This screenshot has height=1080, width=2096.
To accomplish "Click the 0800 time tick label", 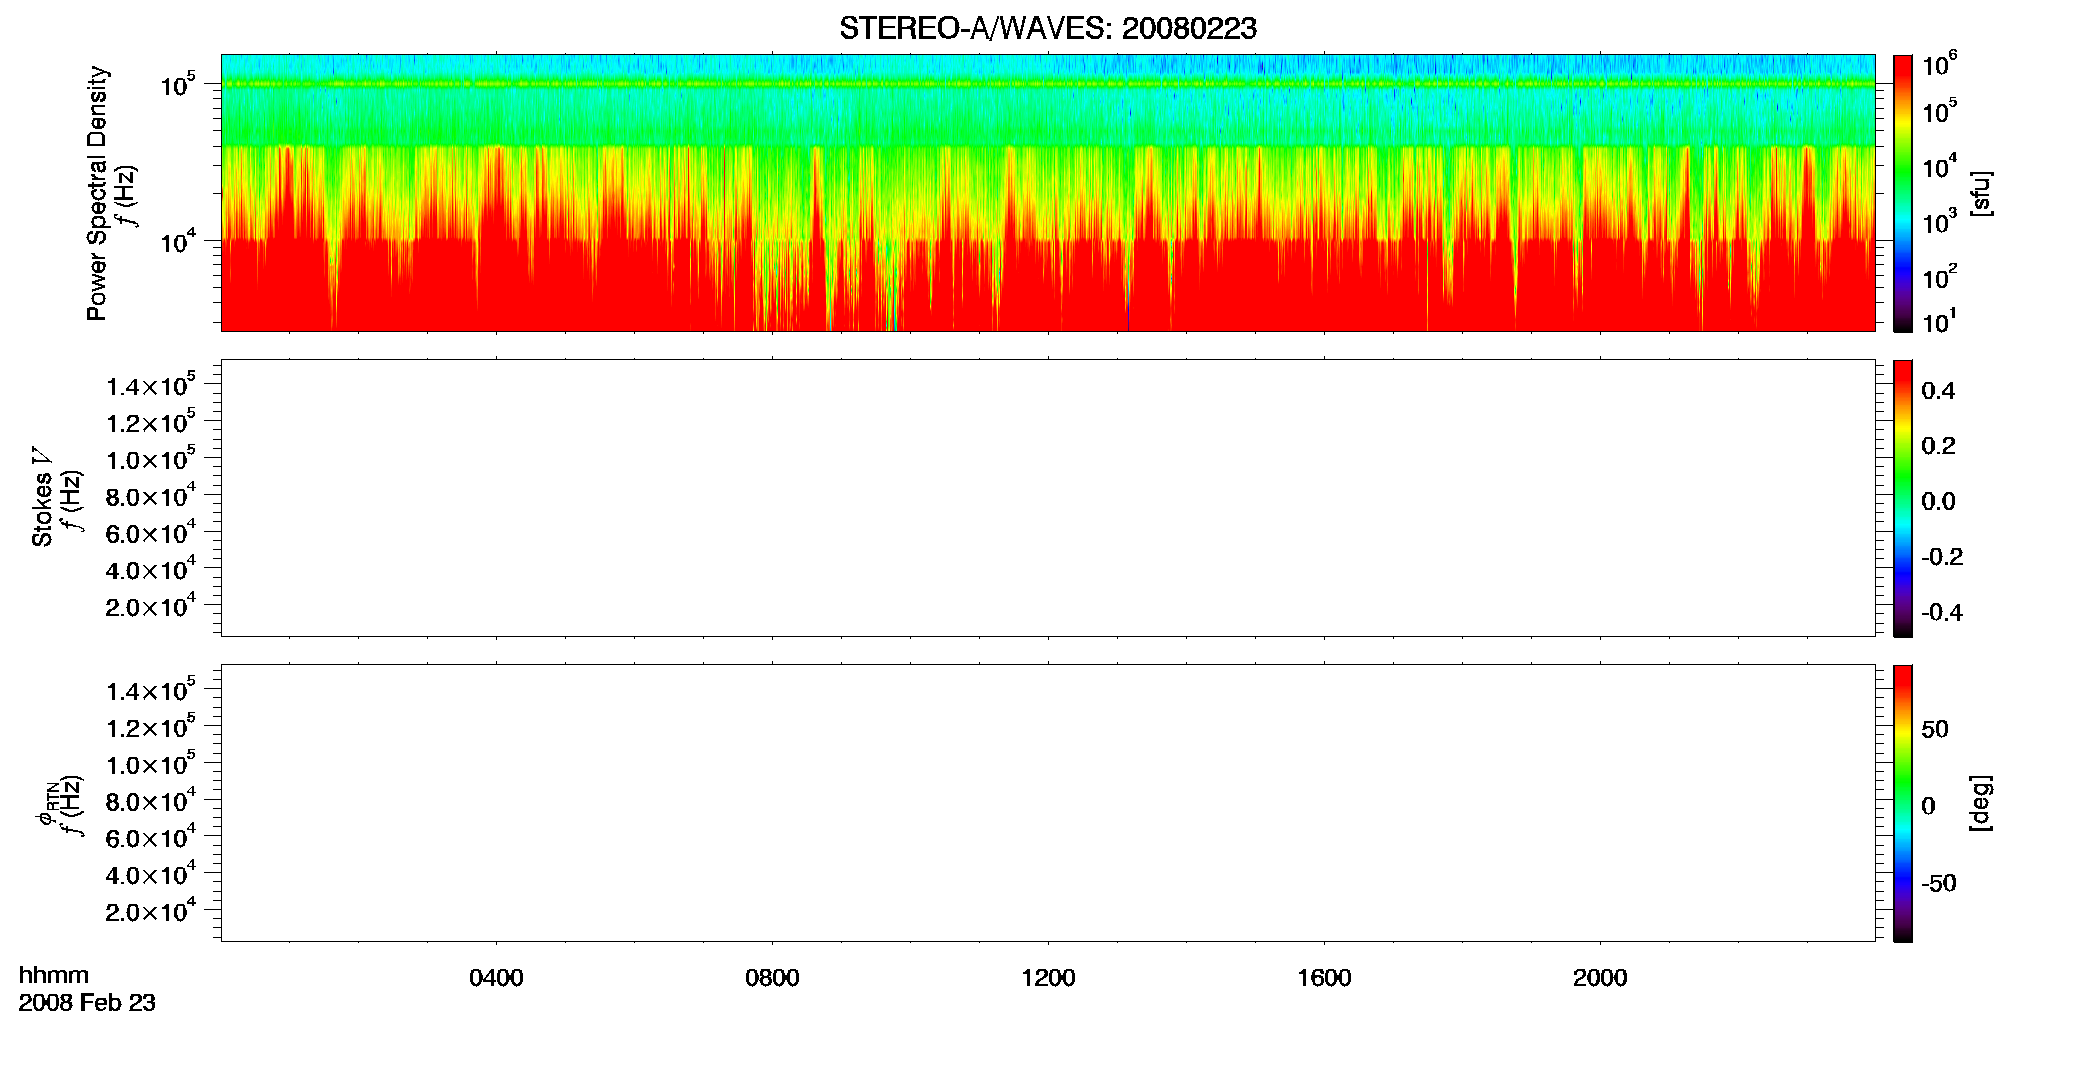I will click(772, 978).
